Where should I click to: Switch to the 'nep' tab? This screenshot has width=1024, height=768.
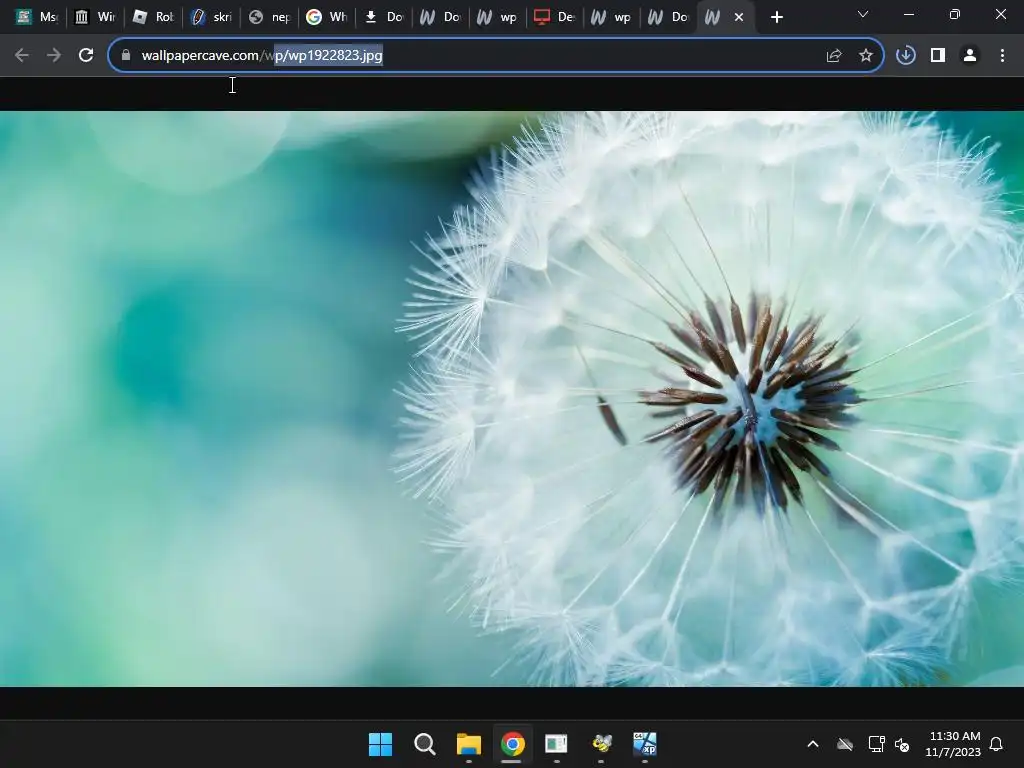click(269, 17)
